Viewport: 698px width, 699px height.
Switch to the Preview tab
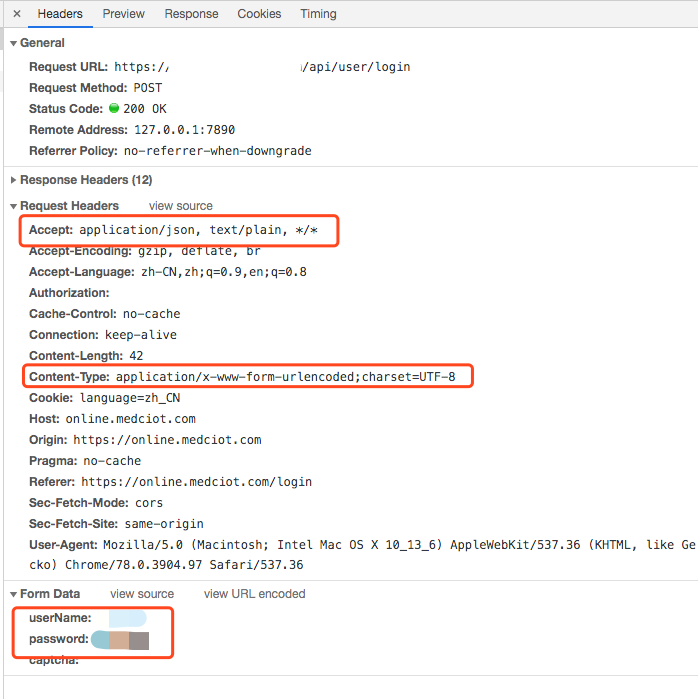coord(123,14)
